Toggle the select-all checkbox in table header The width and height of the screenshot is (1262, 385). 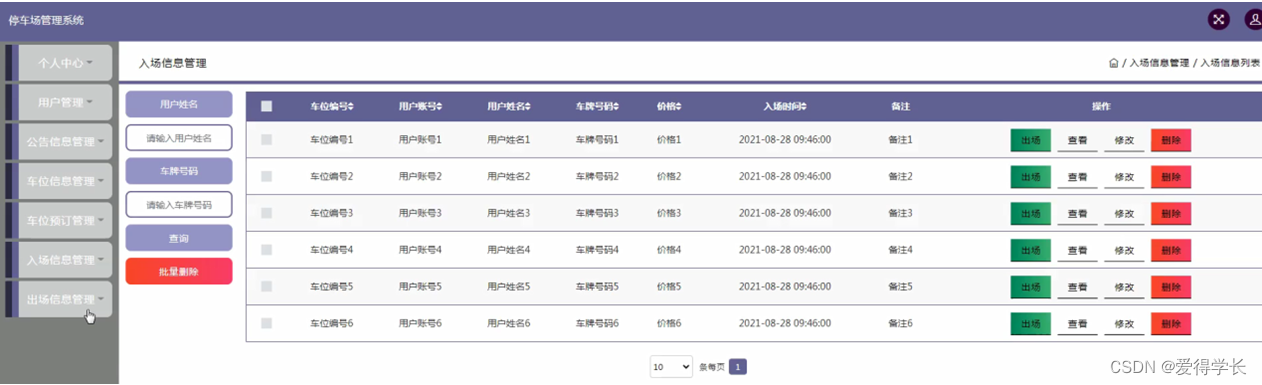click(x=266, y=106)
